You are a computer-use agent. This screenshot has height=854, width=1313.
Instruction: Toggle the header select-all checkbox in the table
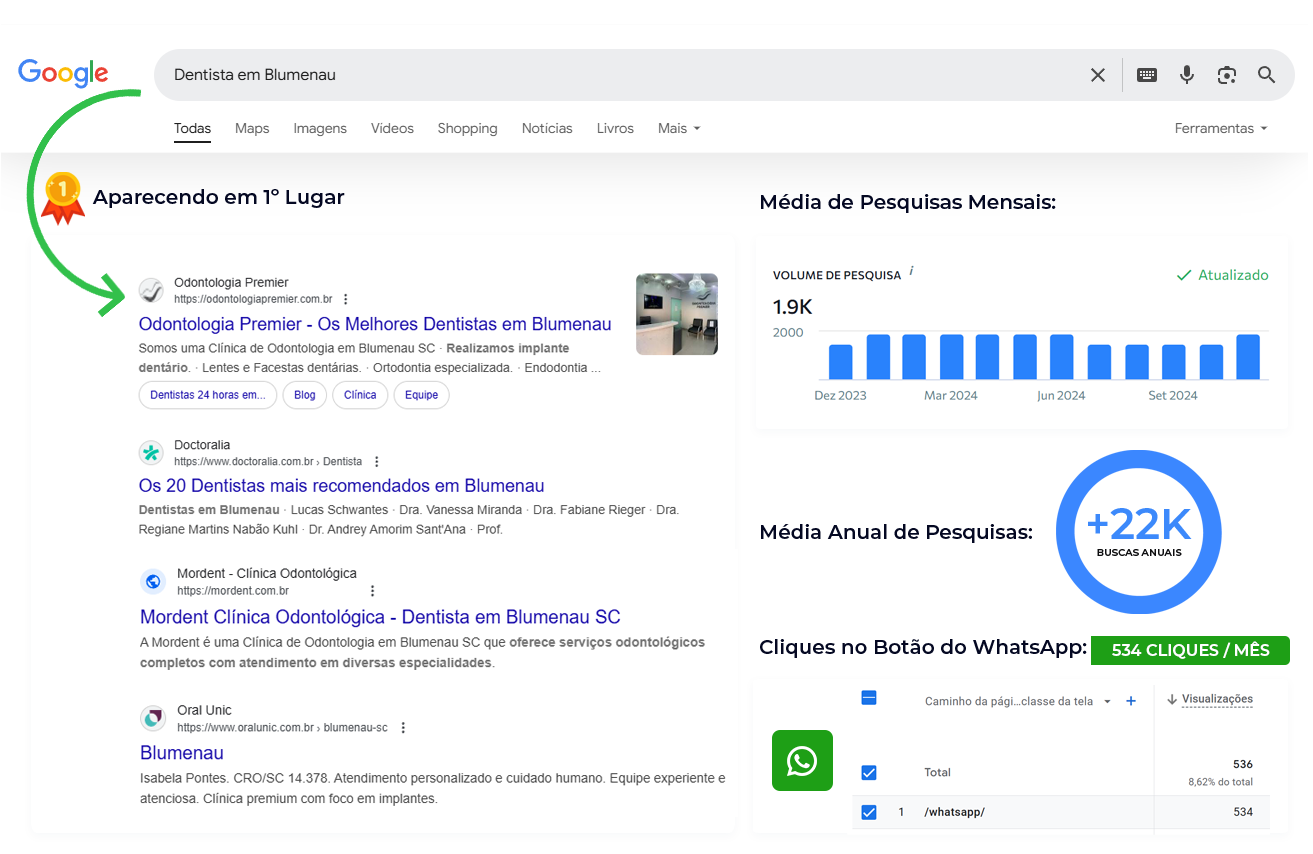pyautogui.click(x=869, y=698)
